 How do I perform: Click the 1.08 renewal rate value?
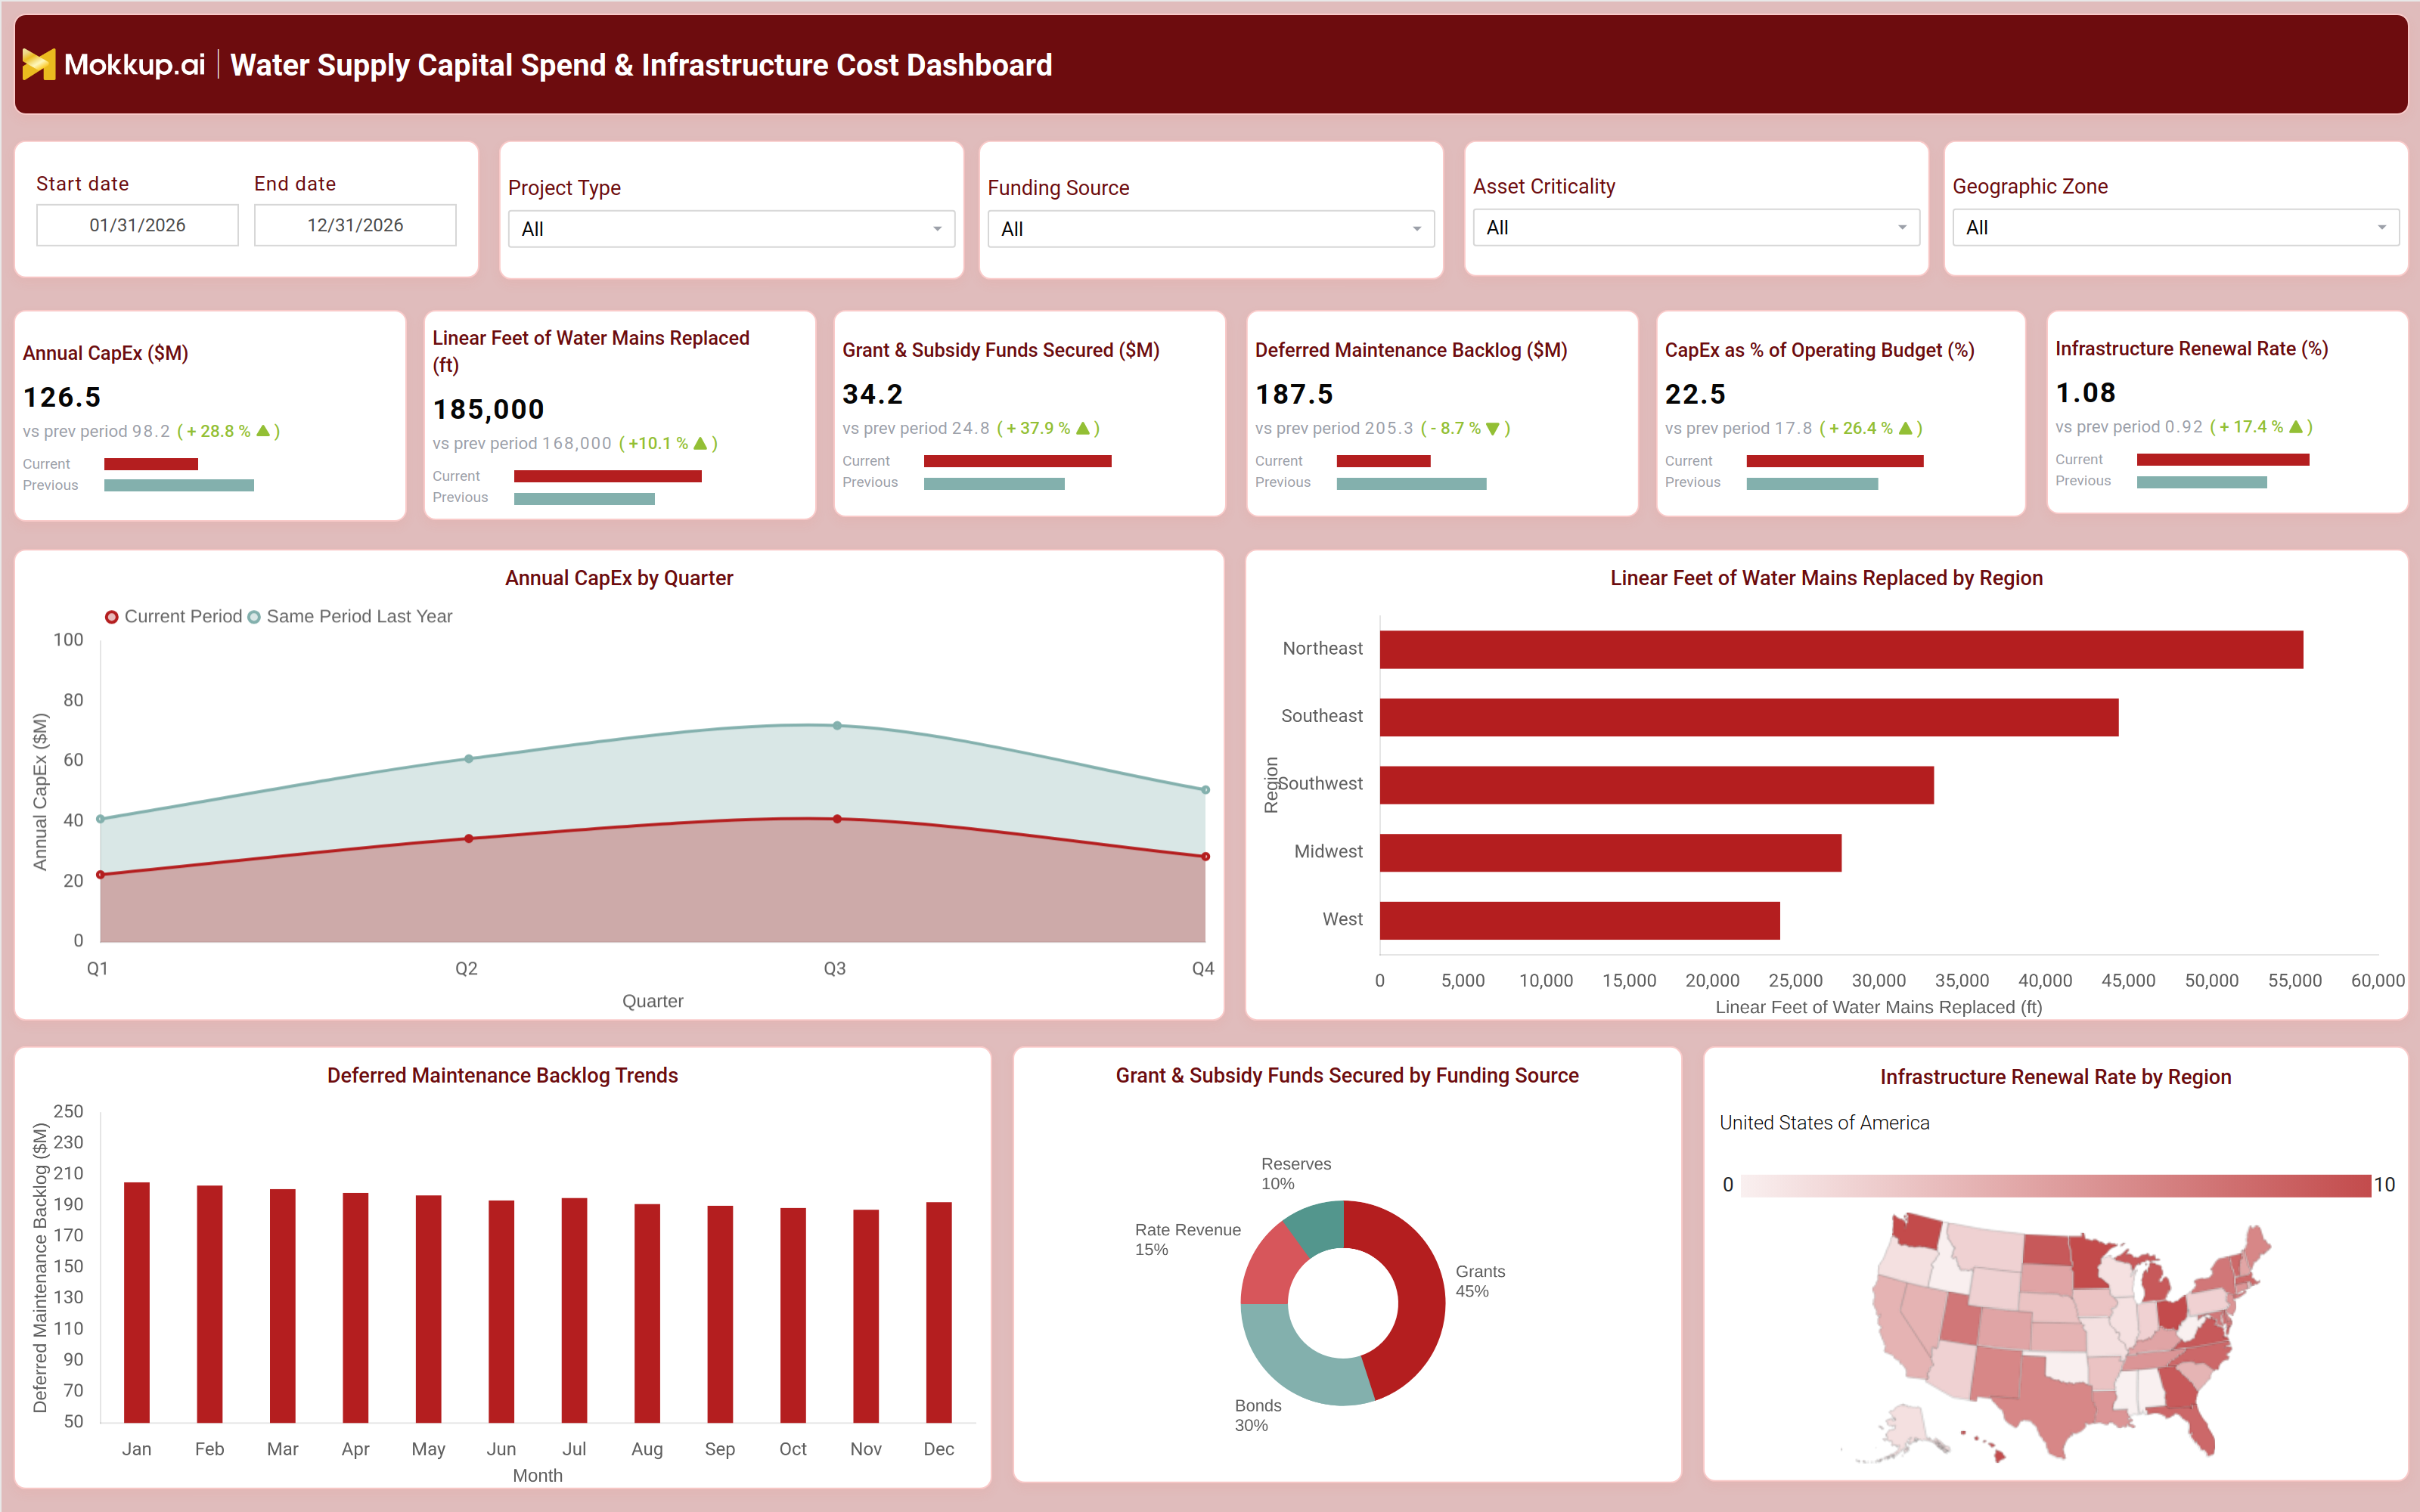2085,393
